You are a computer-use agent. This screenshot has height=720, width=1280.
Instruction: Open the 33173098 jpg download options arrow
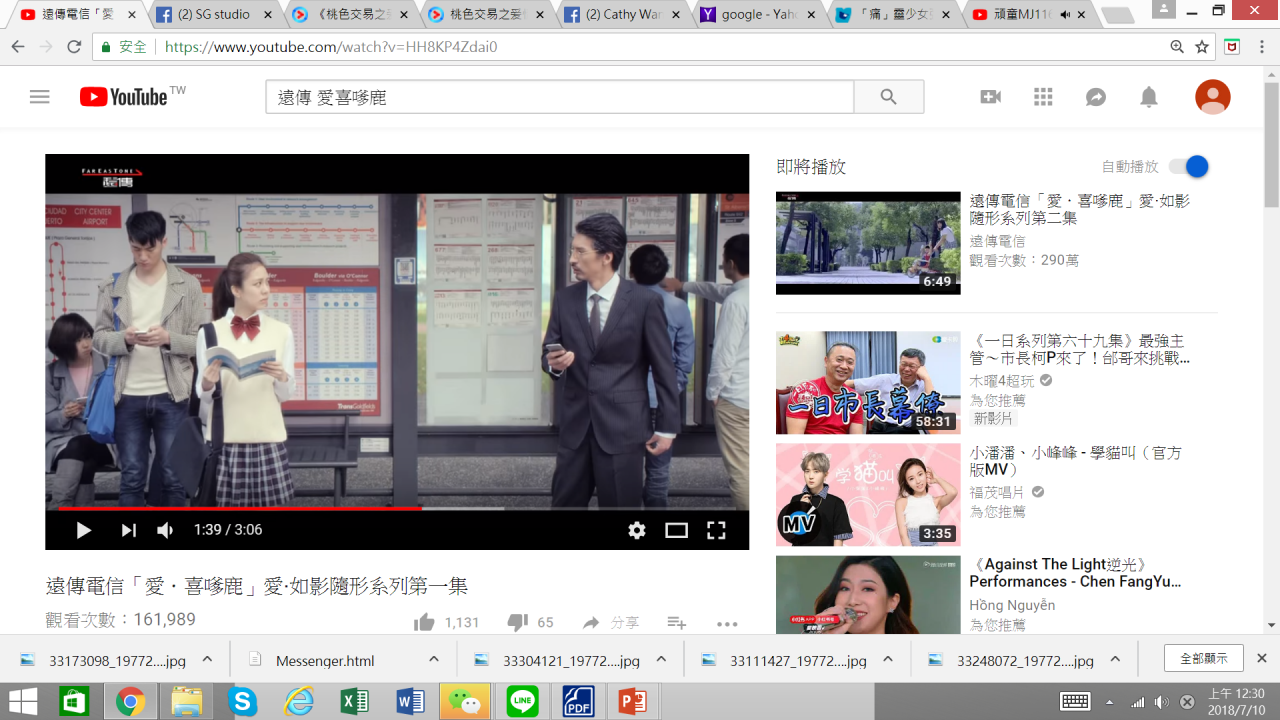click(x=207, y=660)
